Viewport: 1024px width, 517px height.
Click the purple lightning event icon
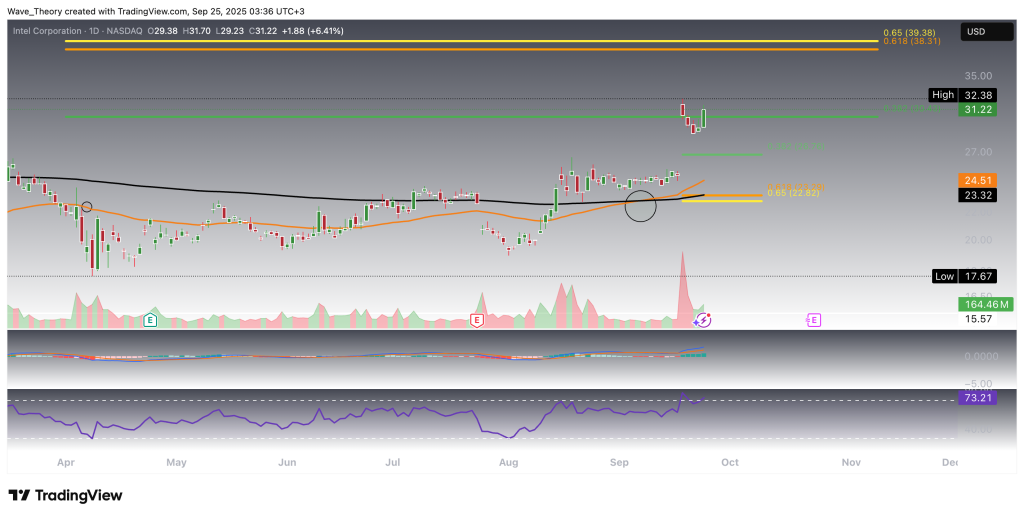(703, 320)
